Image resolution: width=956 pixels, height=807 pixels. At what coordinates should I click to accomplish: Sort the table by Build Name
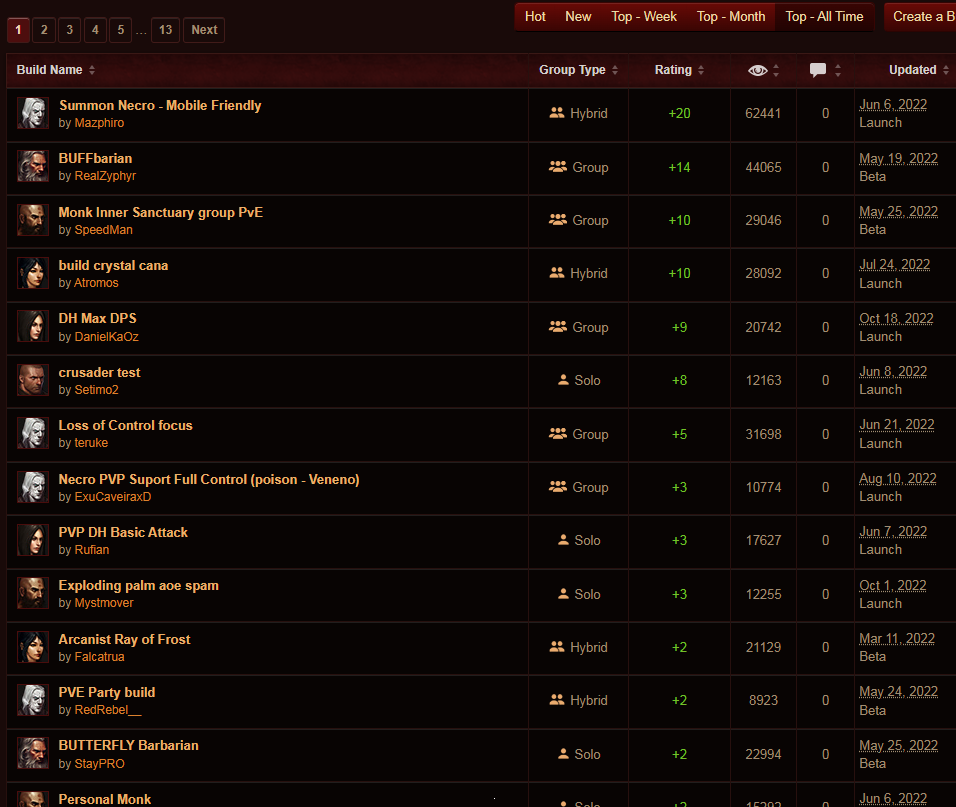coord(55,70)
